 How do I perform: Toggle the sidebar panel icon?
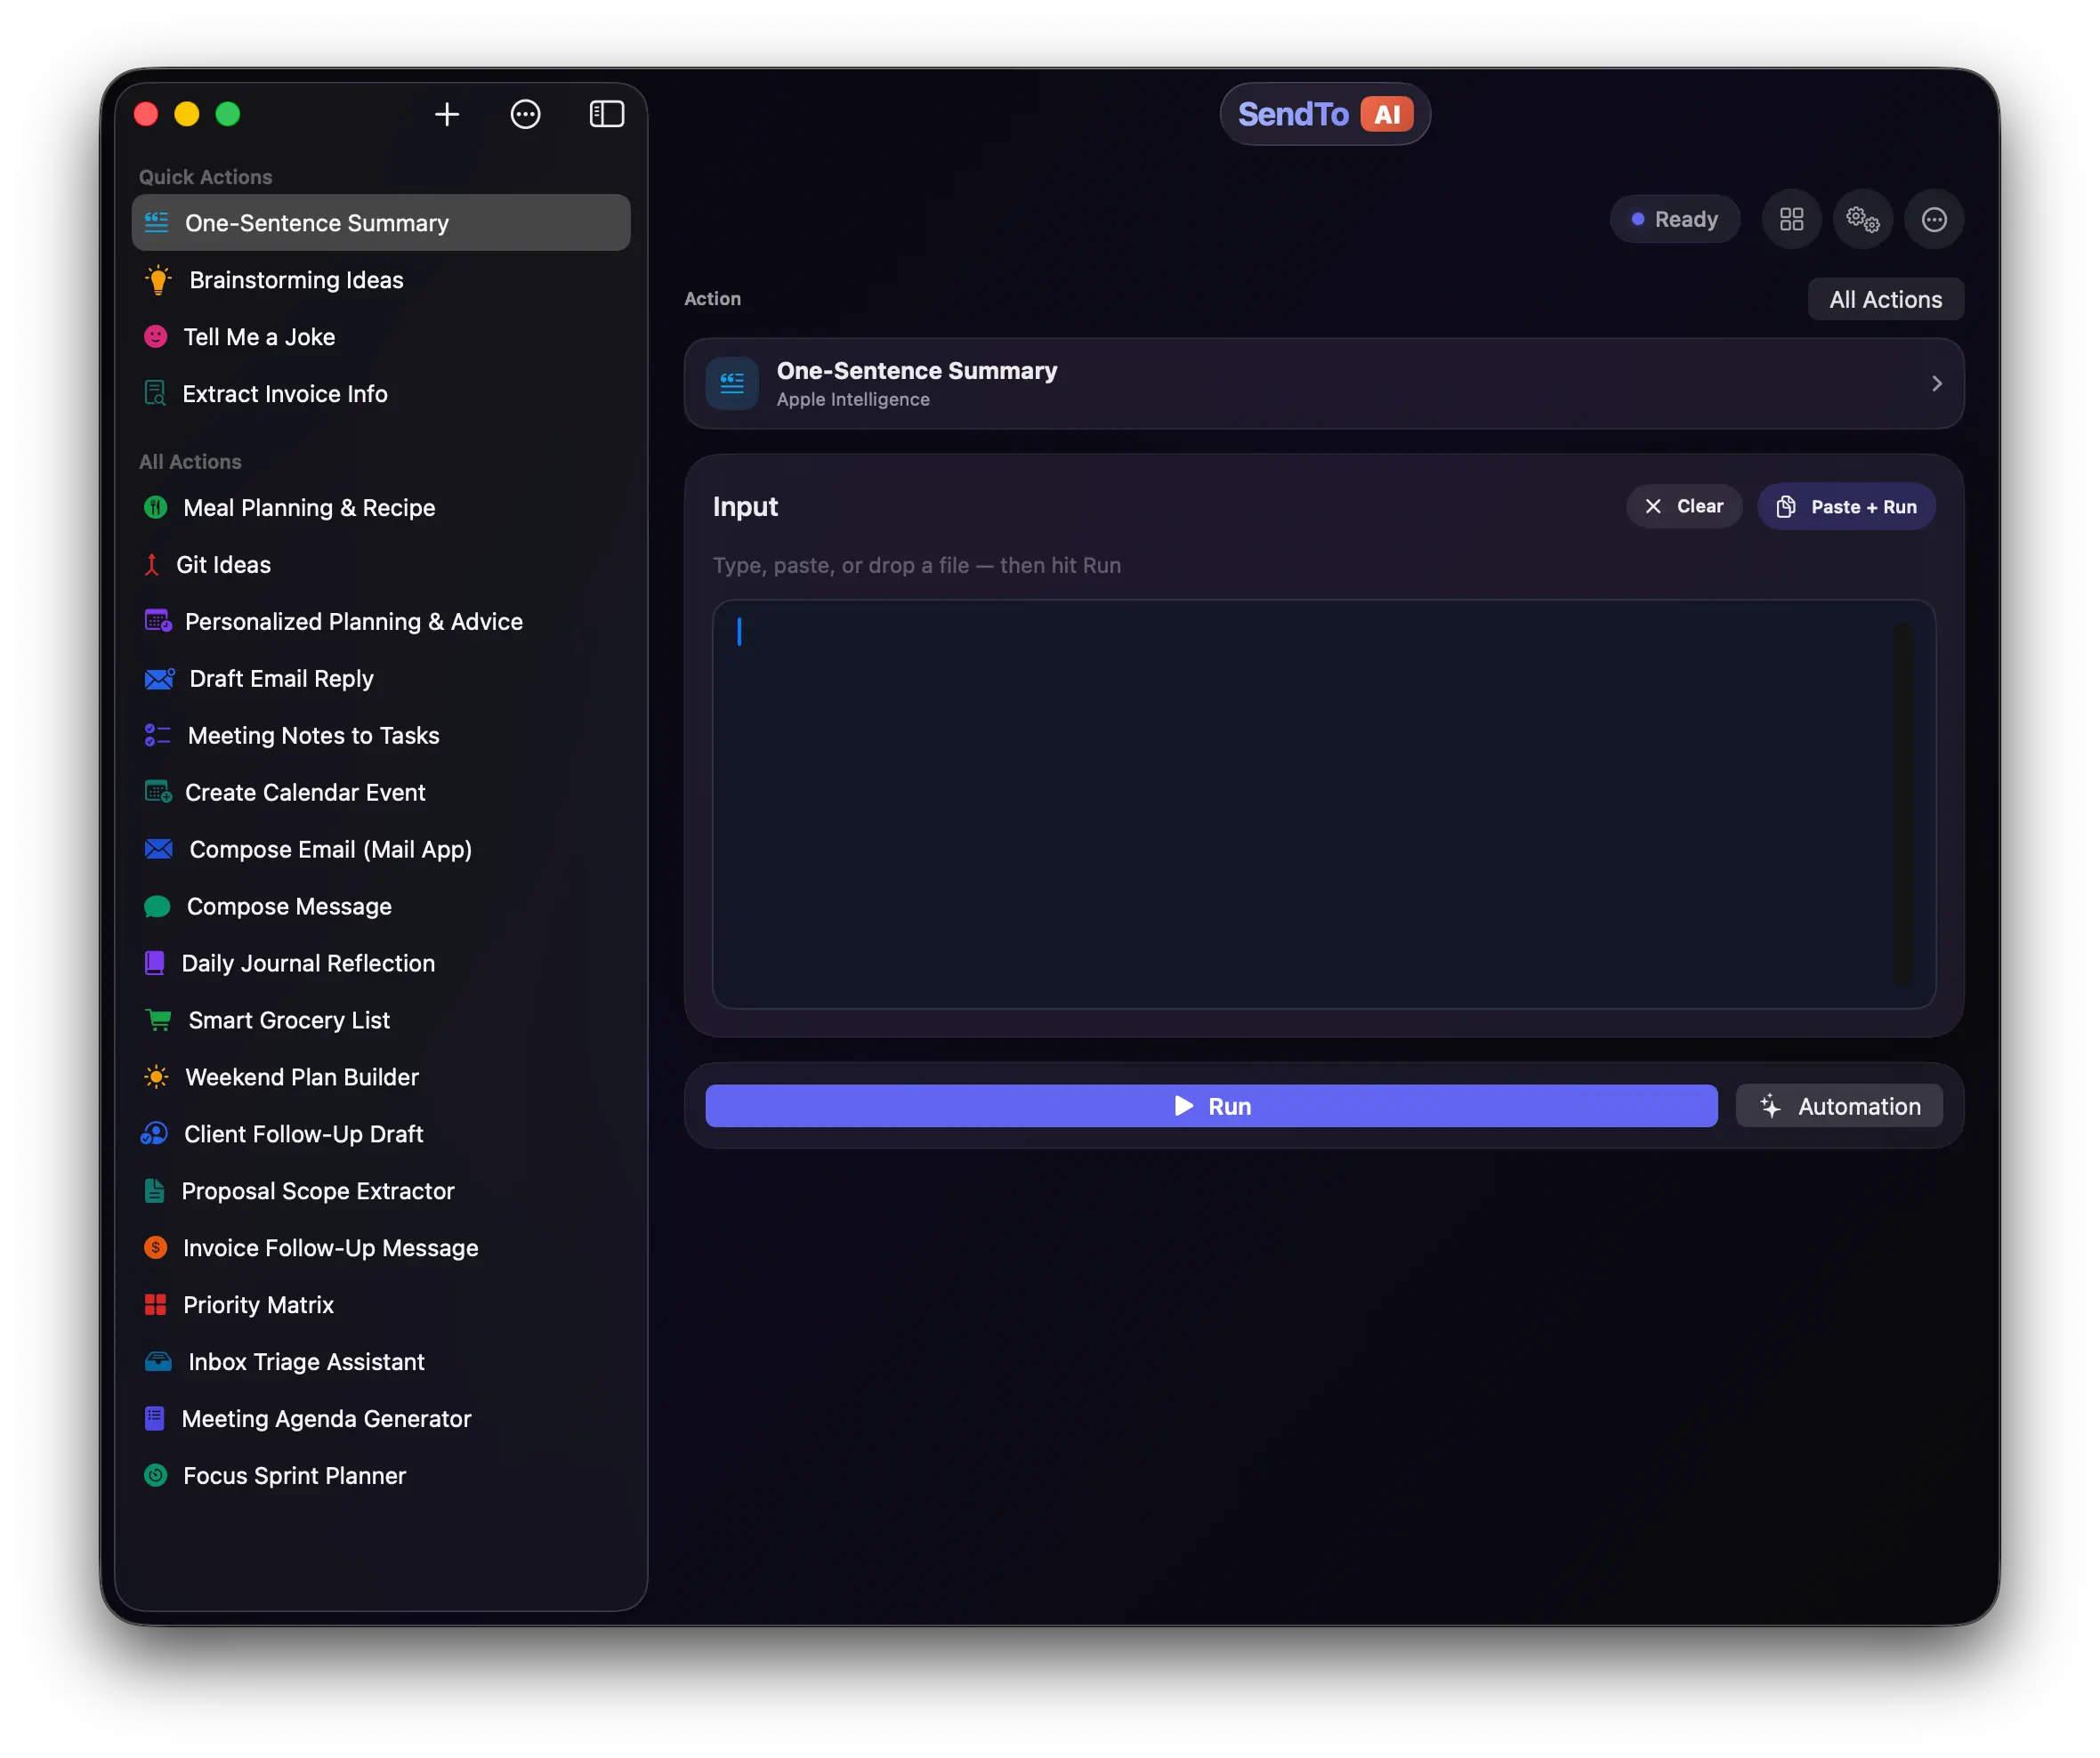[x=606, y=114]
